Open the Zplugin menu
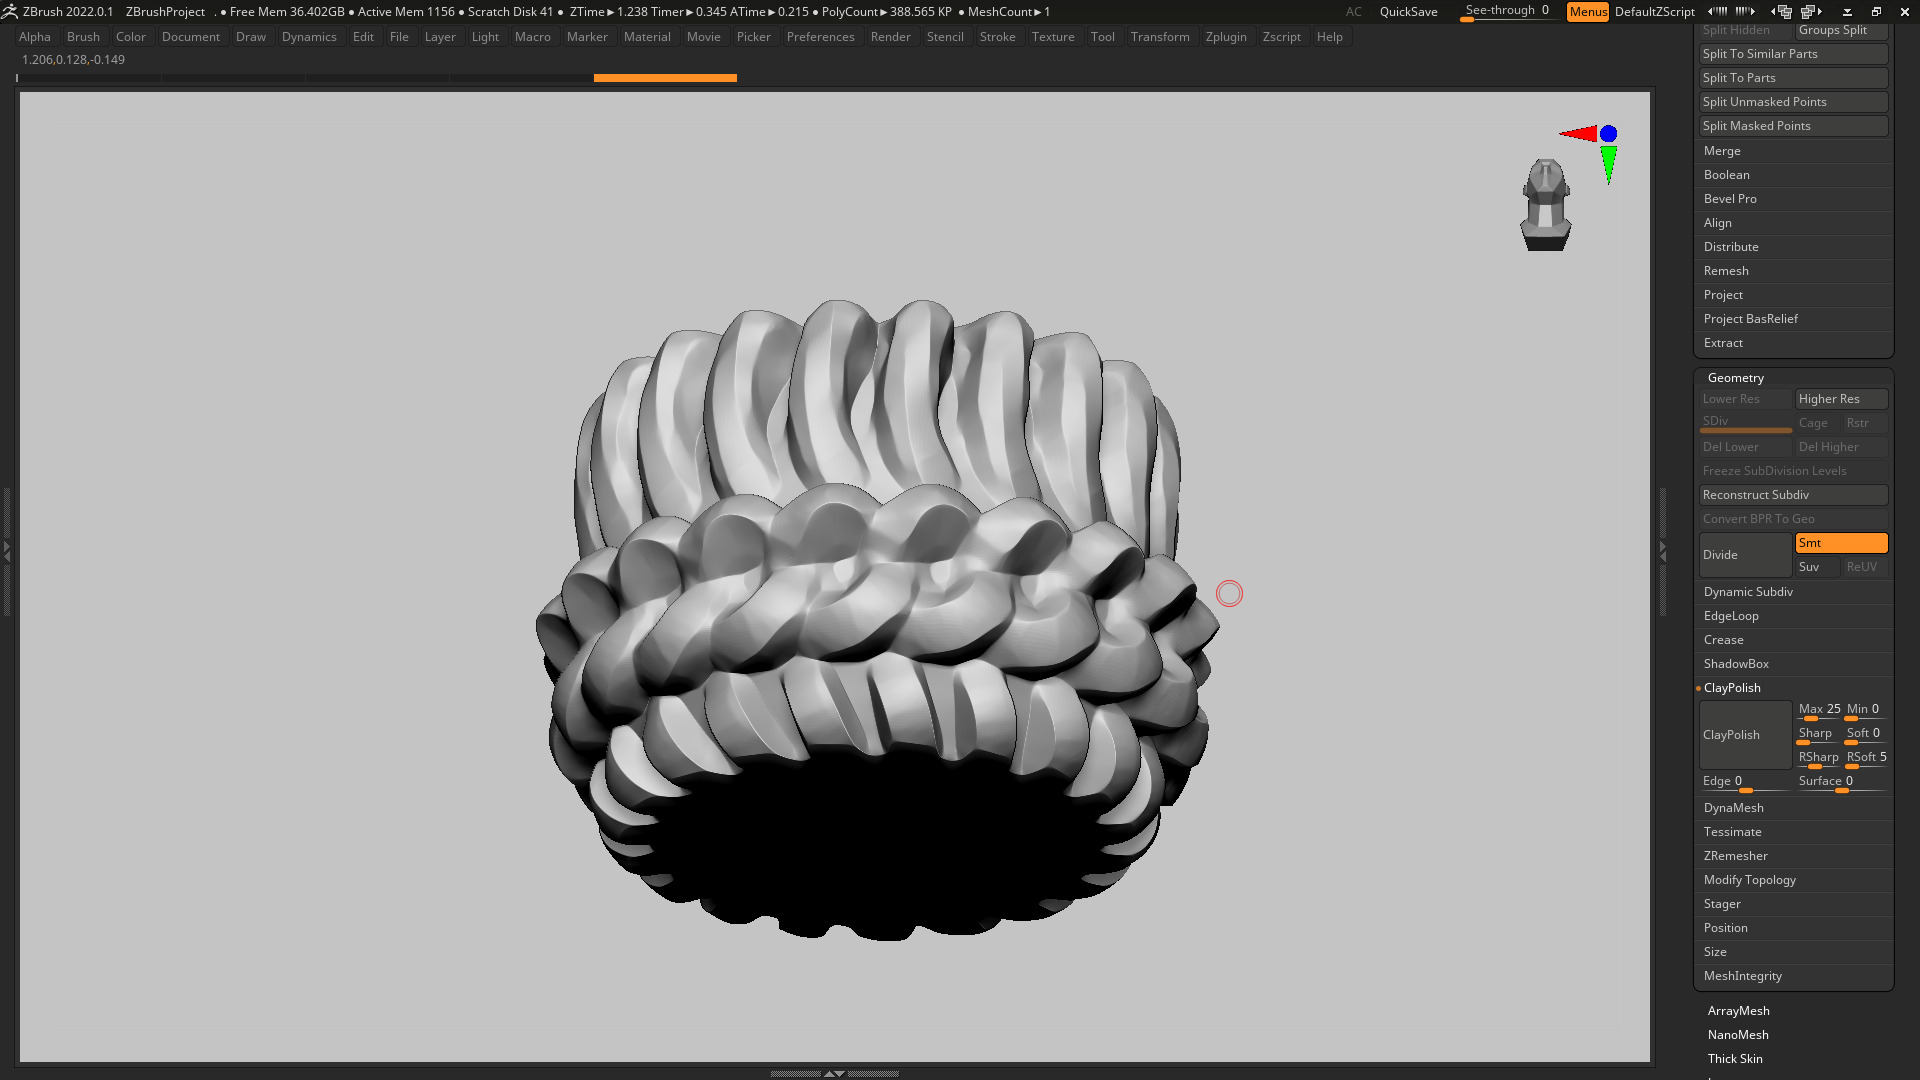This screenshot has width=1920, height=1080. (x=1226, y=37)
